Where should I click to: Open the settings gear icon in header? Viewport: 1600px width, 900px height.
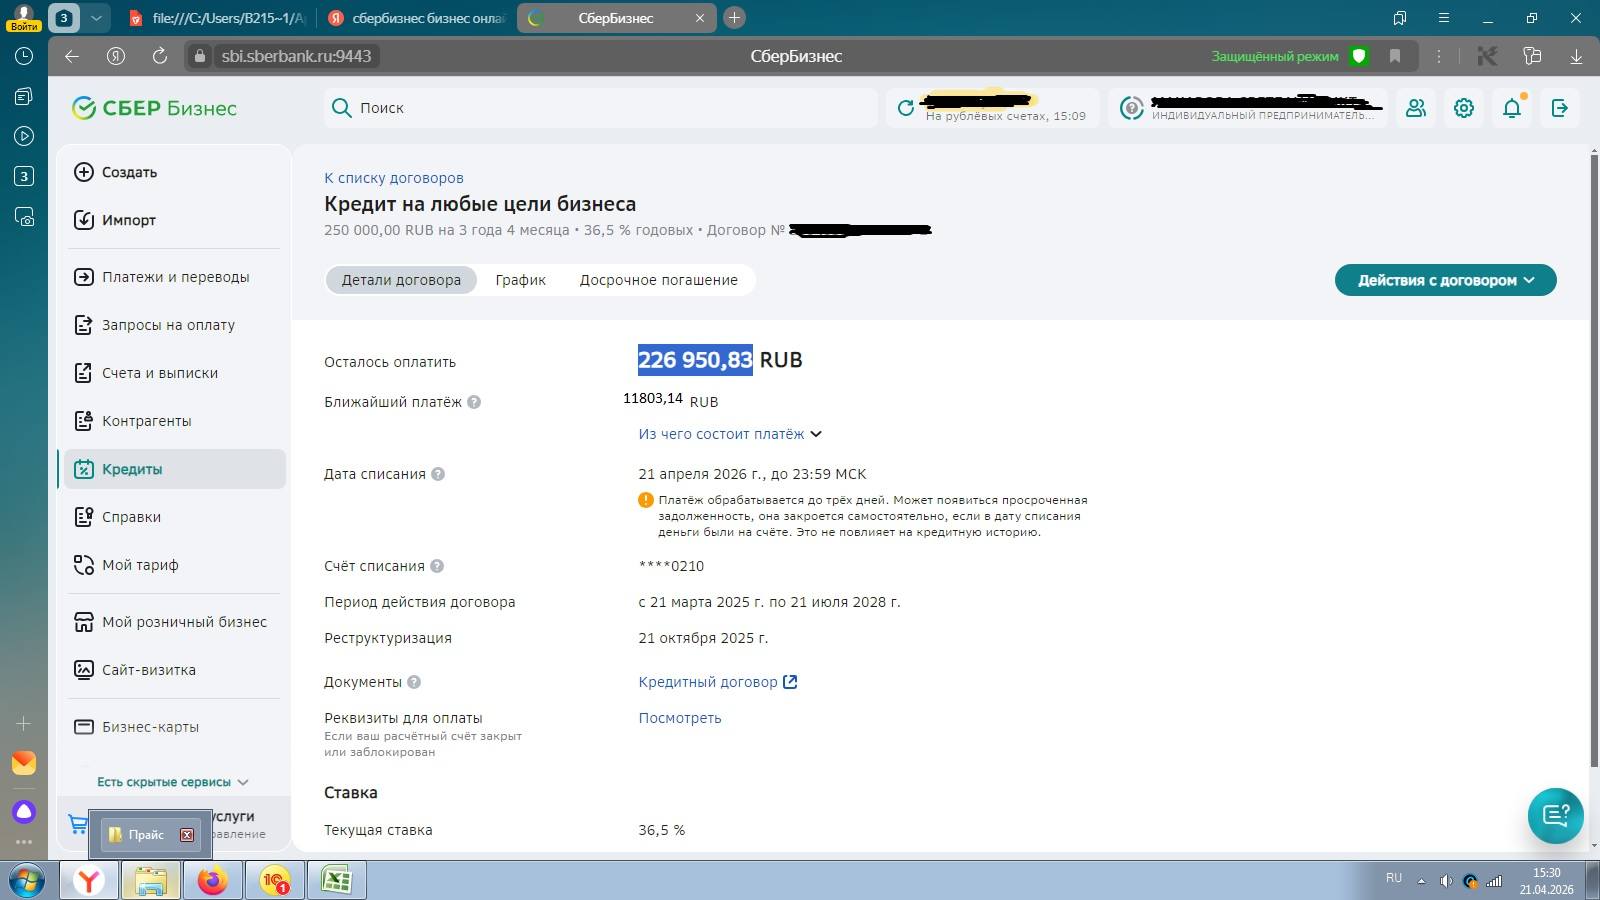[1464, 108]
